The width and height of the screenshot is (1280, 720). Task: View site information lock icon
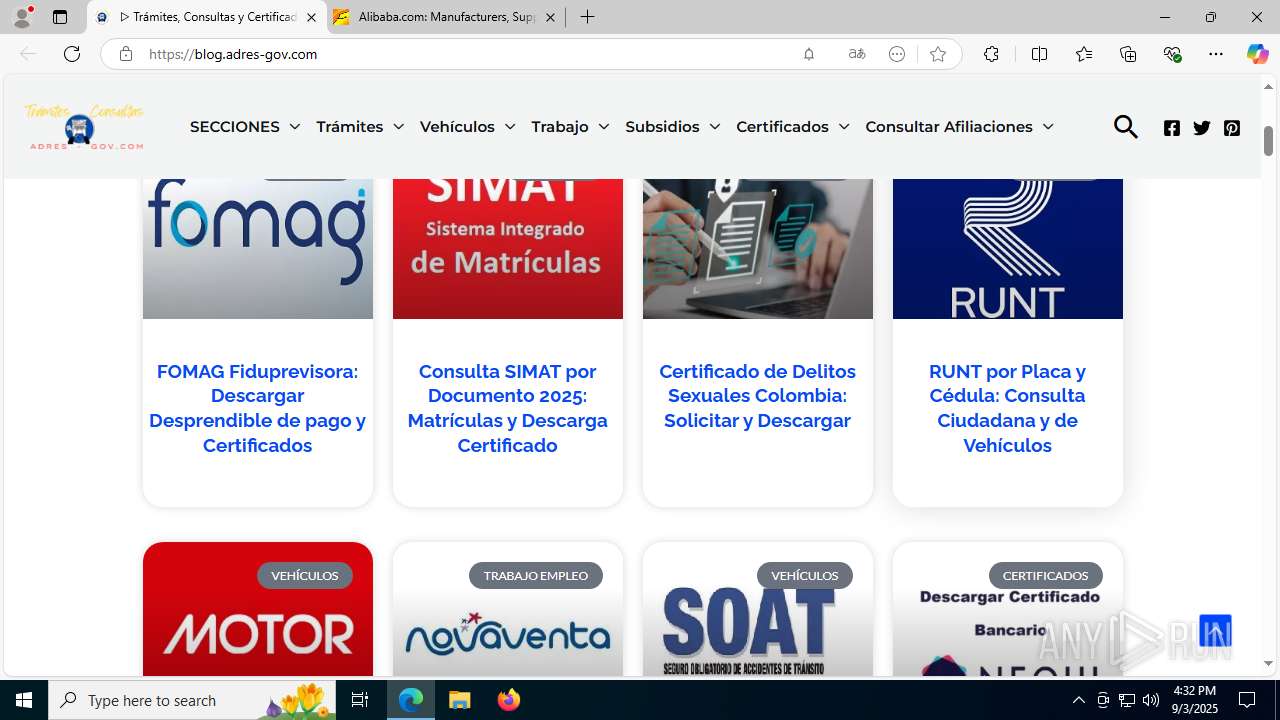[x=125, y=54]
